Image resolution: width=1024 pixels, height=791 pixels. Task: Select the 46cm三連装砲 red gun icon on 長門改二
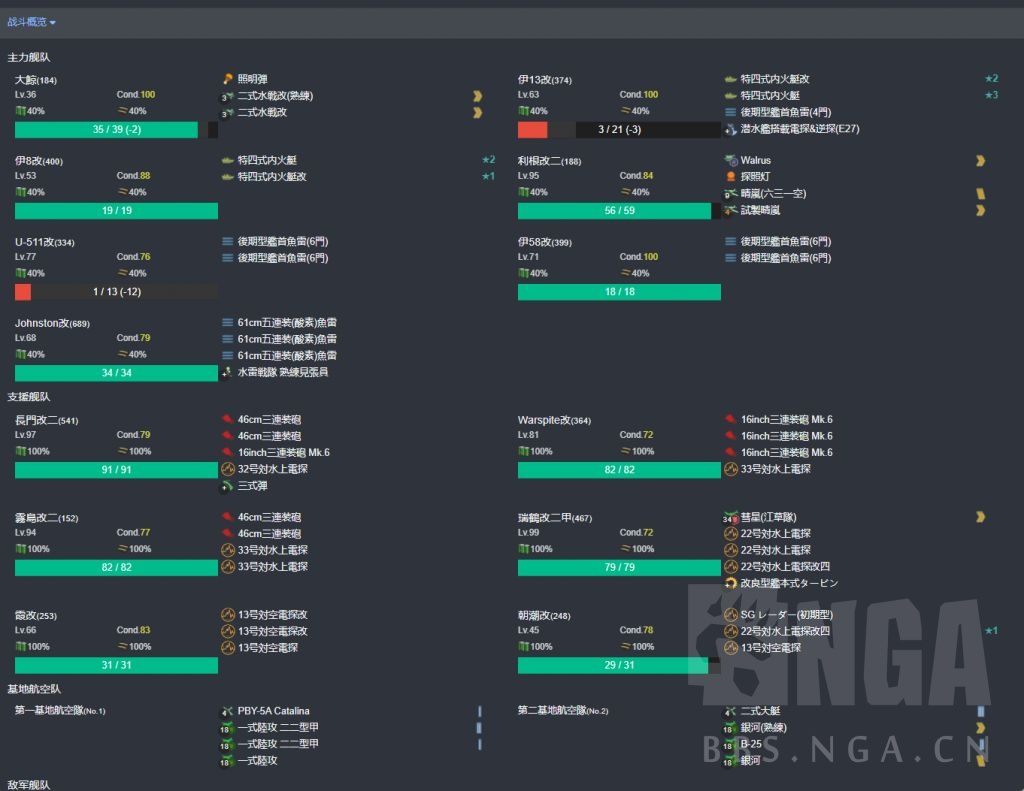(x=227, y=419)
